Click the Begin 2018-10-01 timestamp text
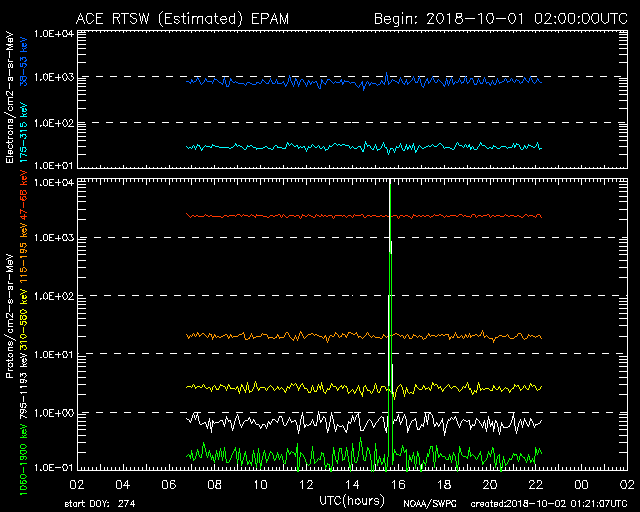 pos(501,18)
